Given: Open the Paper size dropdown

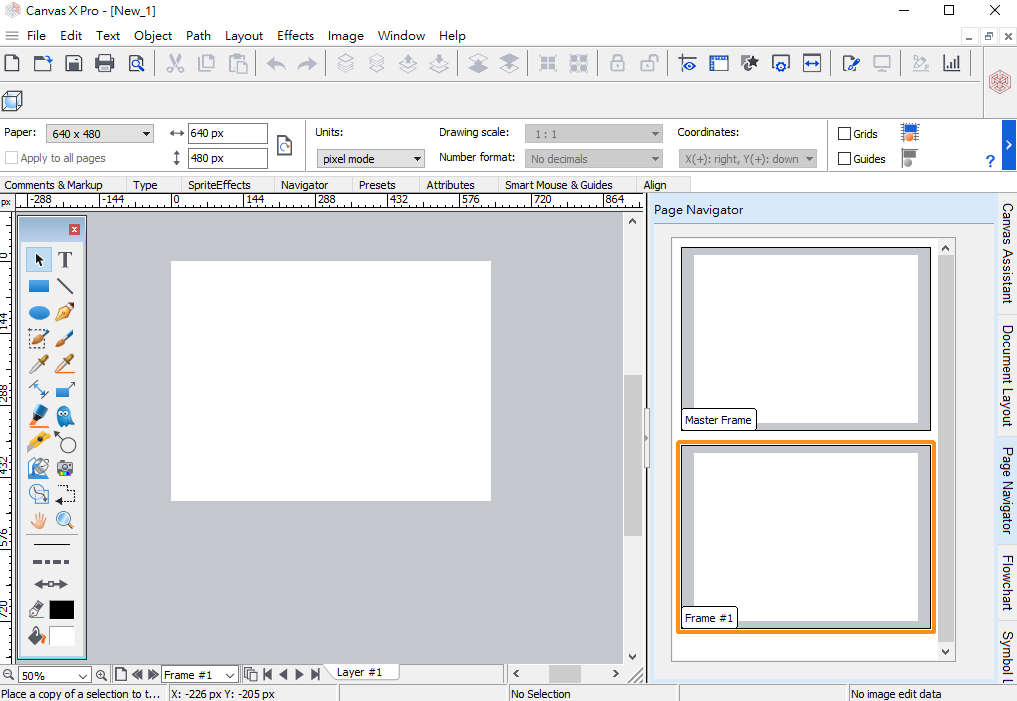Looking at the screenshot, I should [x=100, y=134].
